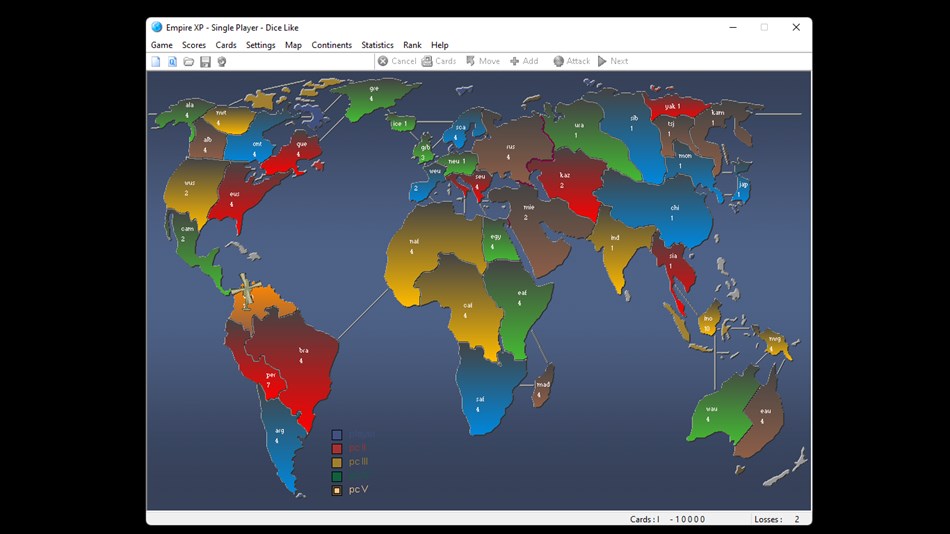Select the Move armies toolbar button

click(x=483, y=61)
